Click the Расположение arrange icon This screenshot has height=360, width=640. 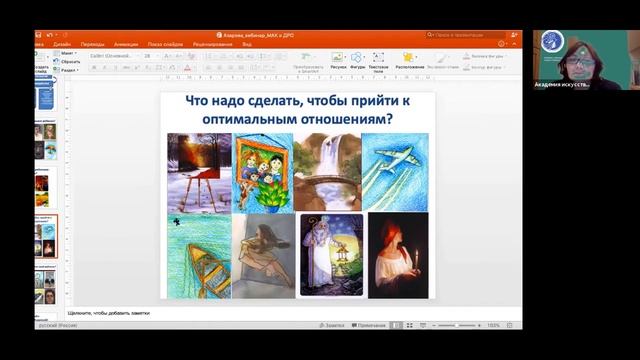tap(408, 57)
